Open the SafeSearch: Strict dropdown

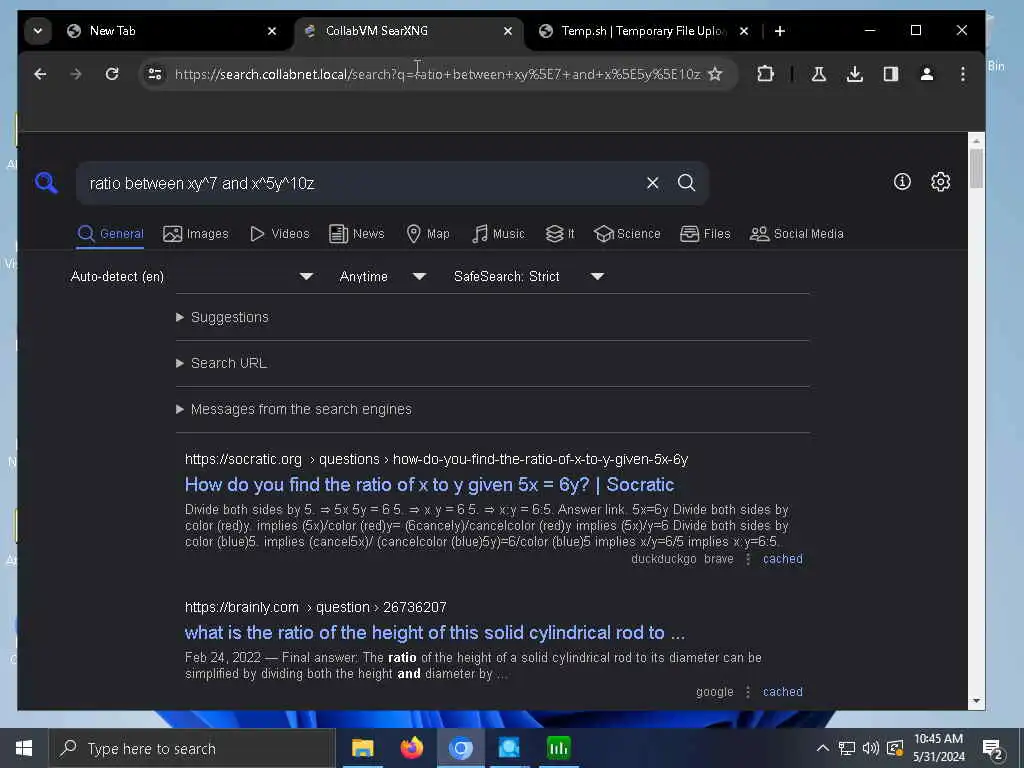[x=528, y=277]
